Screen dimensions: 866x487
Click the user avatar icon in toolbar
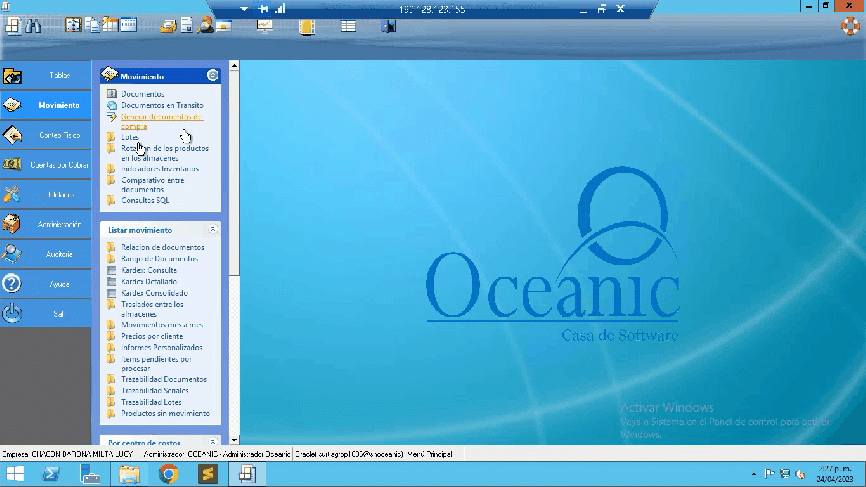206,26
